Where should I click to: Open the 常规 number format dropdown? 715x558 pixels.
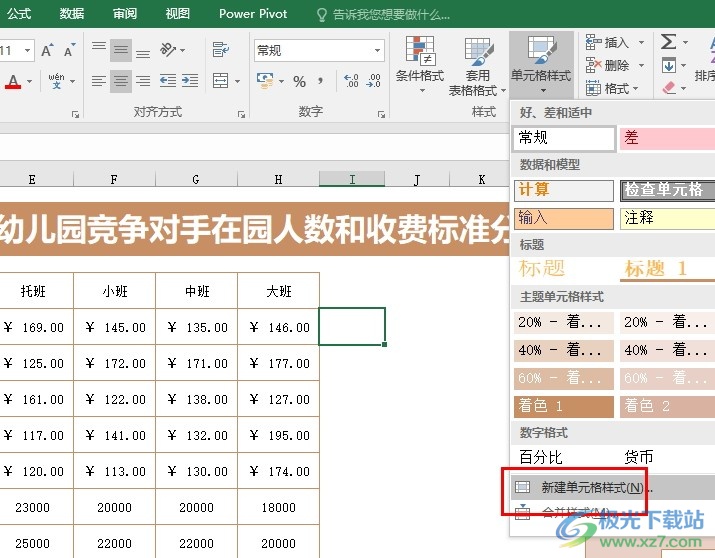(x=378, y=50)
